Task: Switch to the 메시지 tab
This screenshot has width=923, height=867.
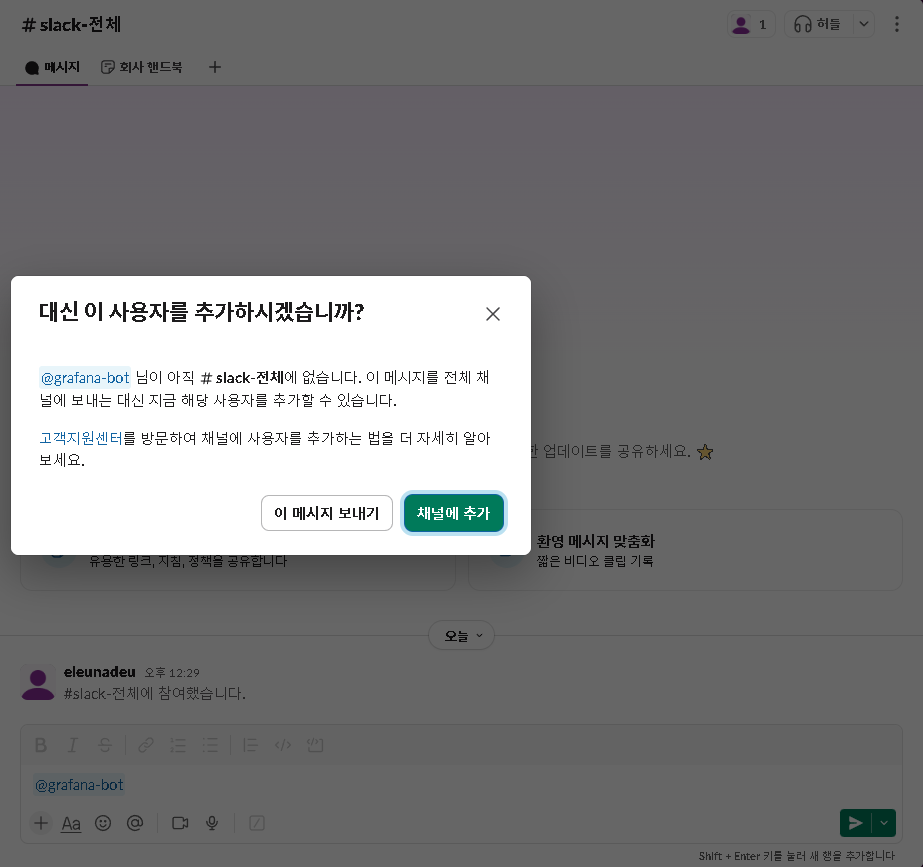Action: [x=52, y=67]
